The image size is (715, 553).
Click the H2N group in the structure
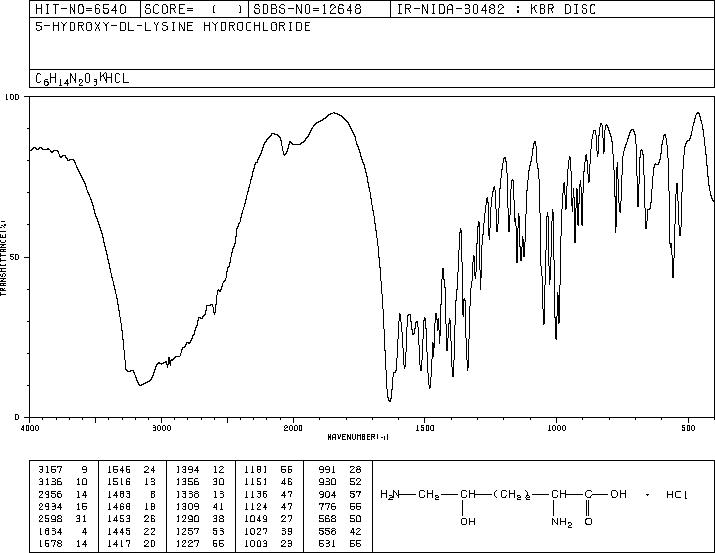click(x=390, y=495)
